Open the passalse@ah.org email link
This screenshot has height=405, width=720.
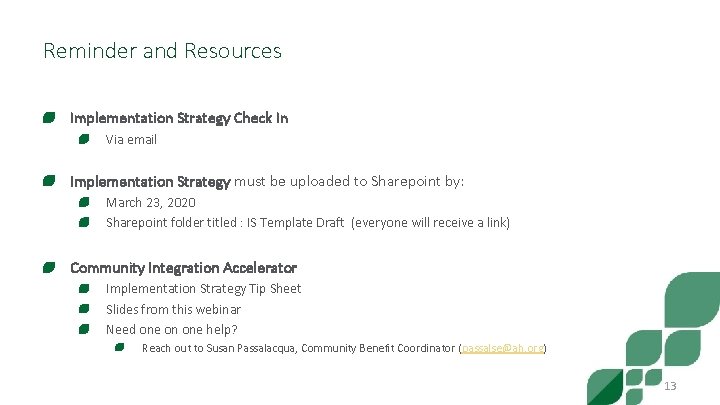coord(501,348)
